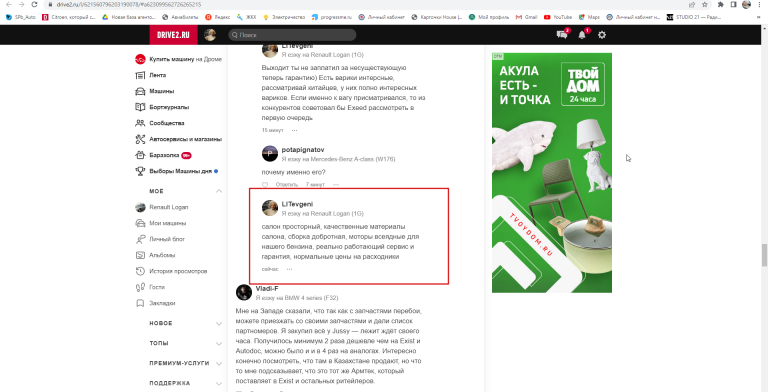This screenshot has width=768, height=392.
Task: Open the Мой профиль bookmark
Action: tap(489, 17)
